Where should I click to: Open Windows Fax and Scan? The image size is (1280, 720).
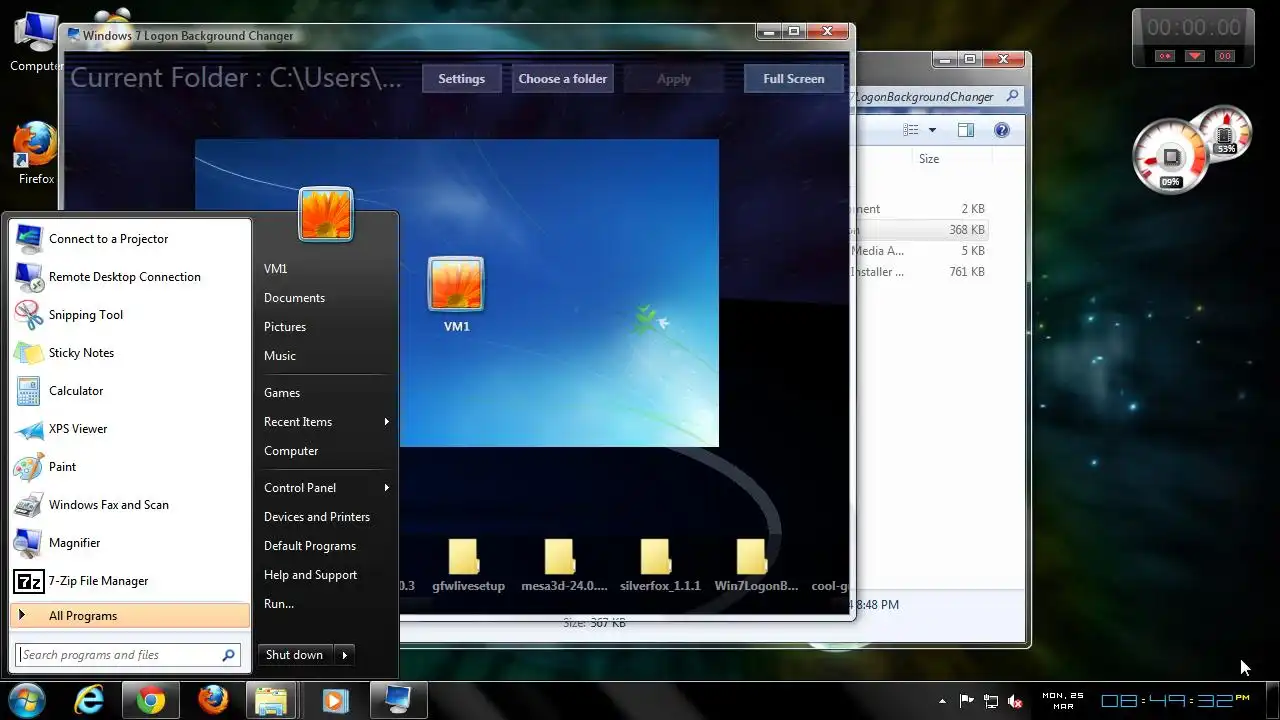130,505
